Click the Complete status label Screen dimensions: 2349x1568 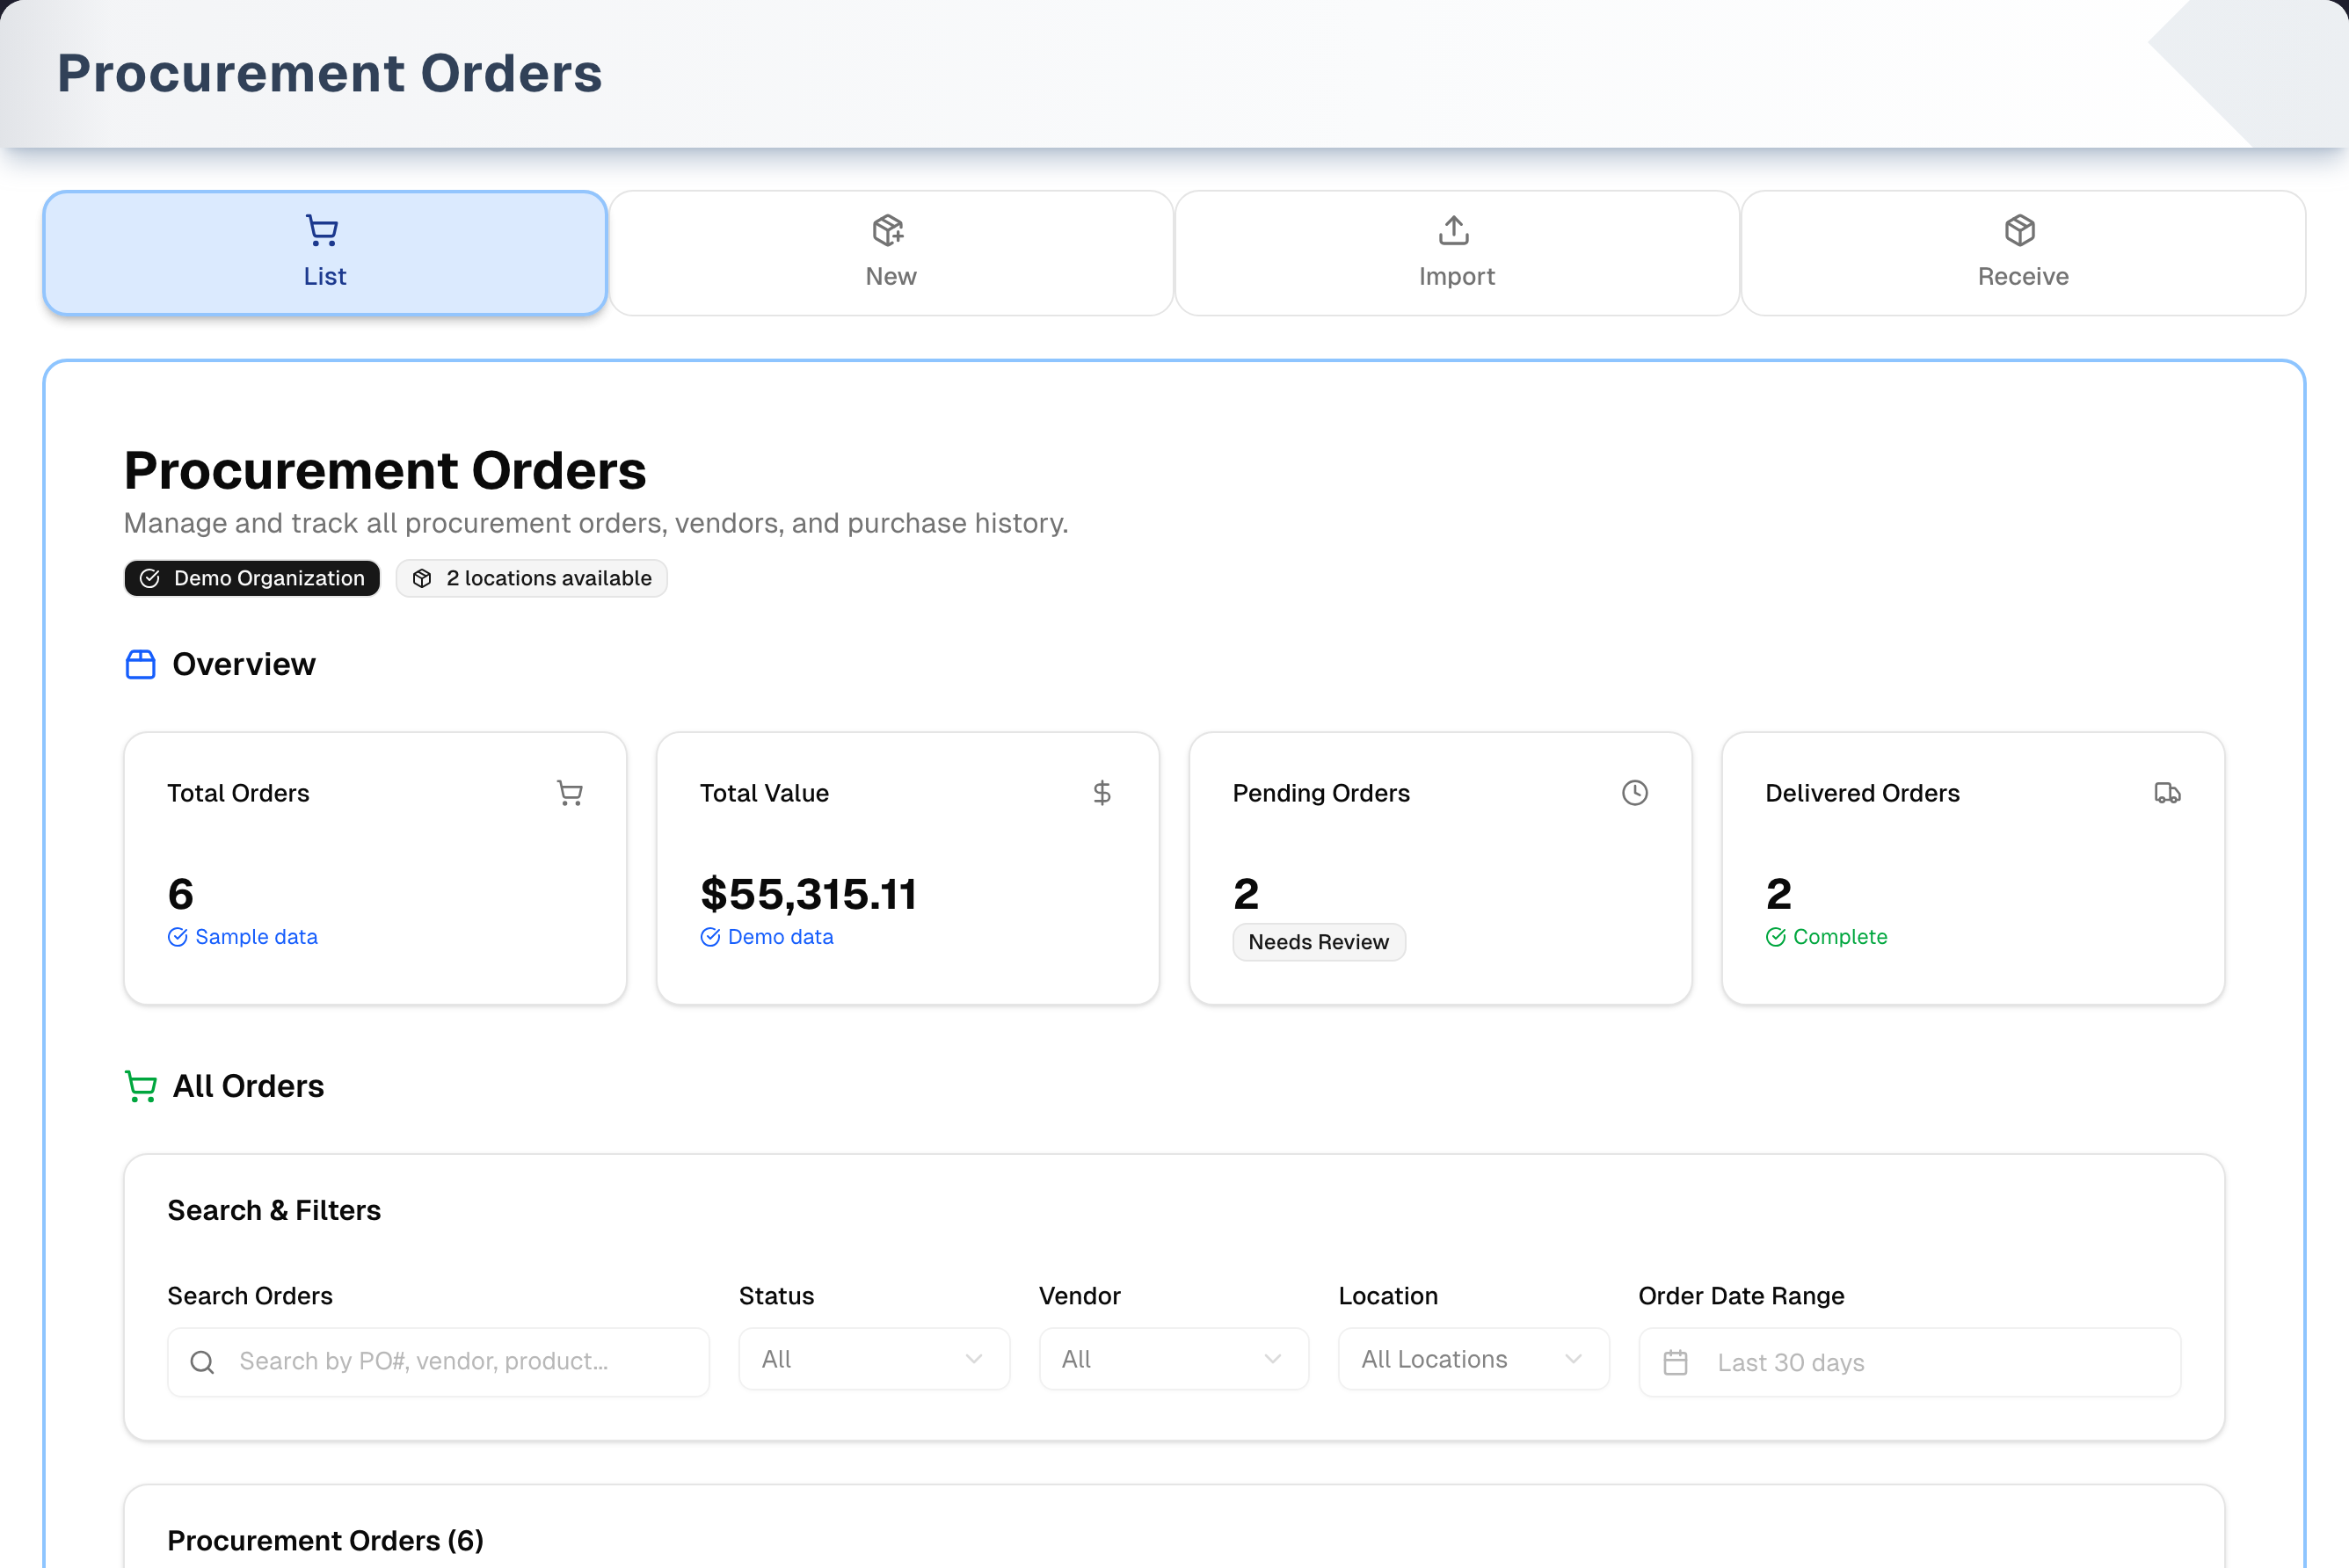[x=1840, y=937]
